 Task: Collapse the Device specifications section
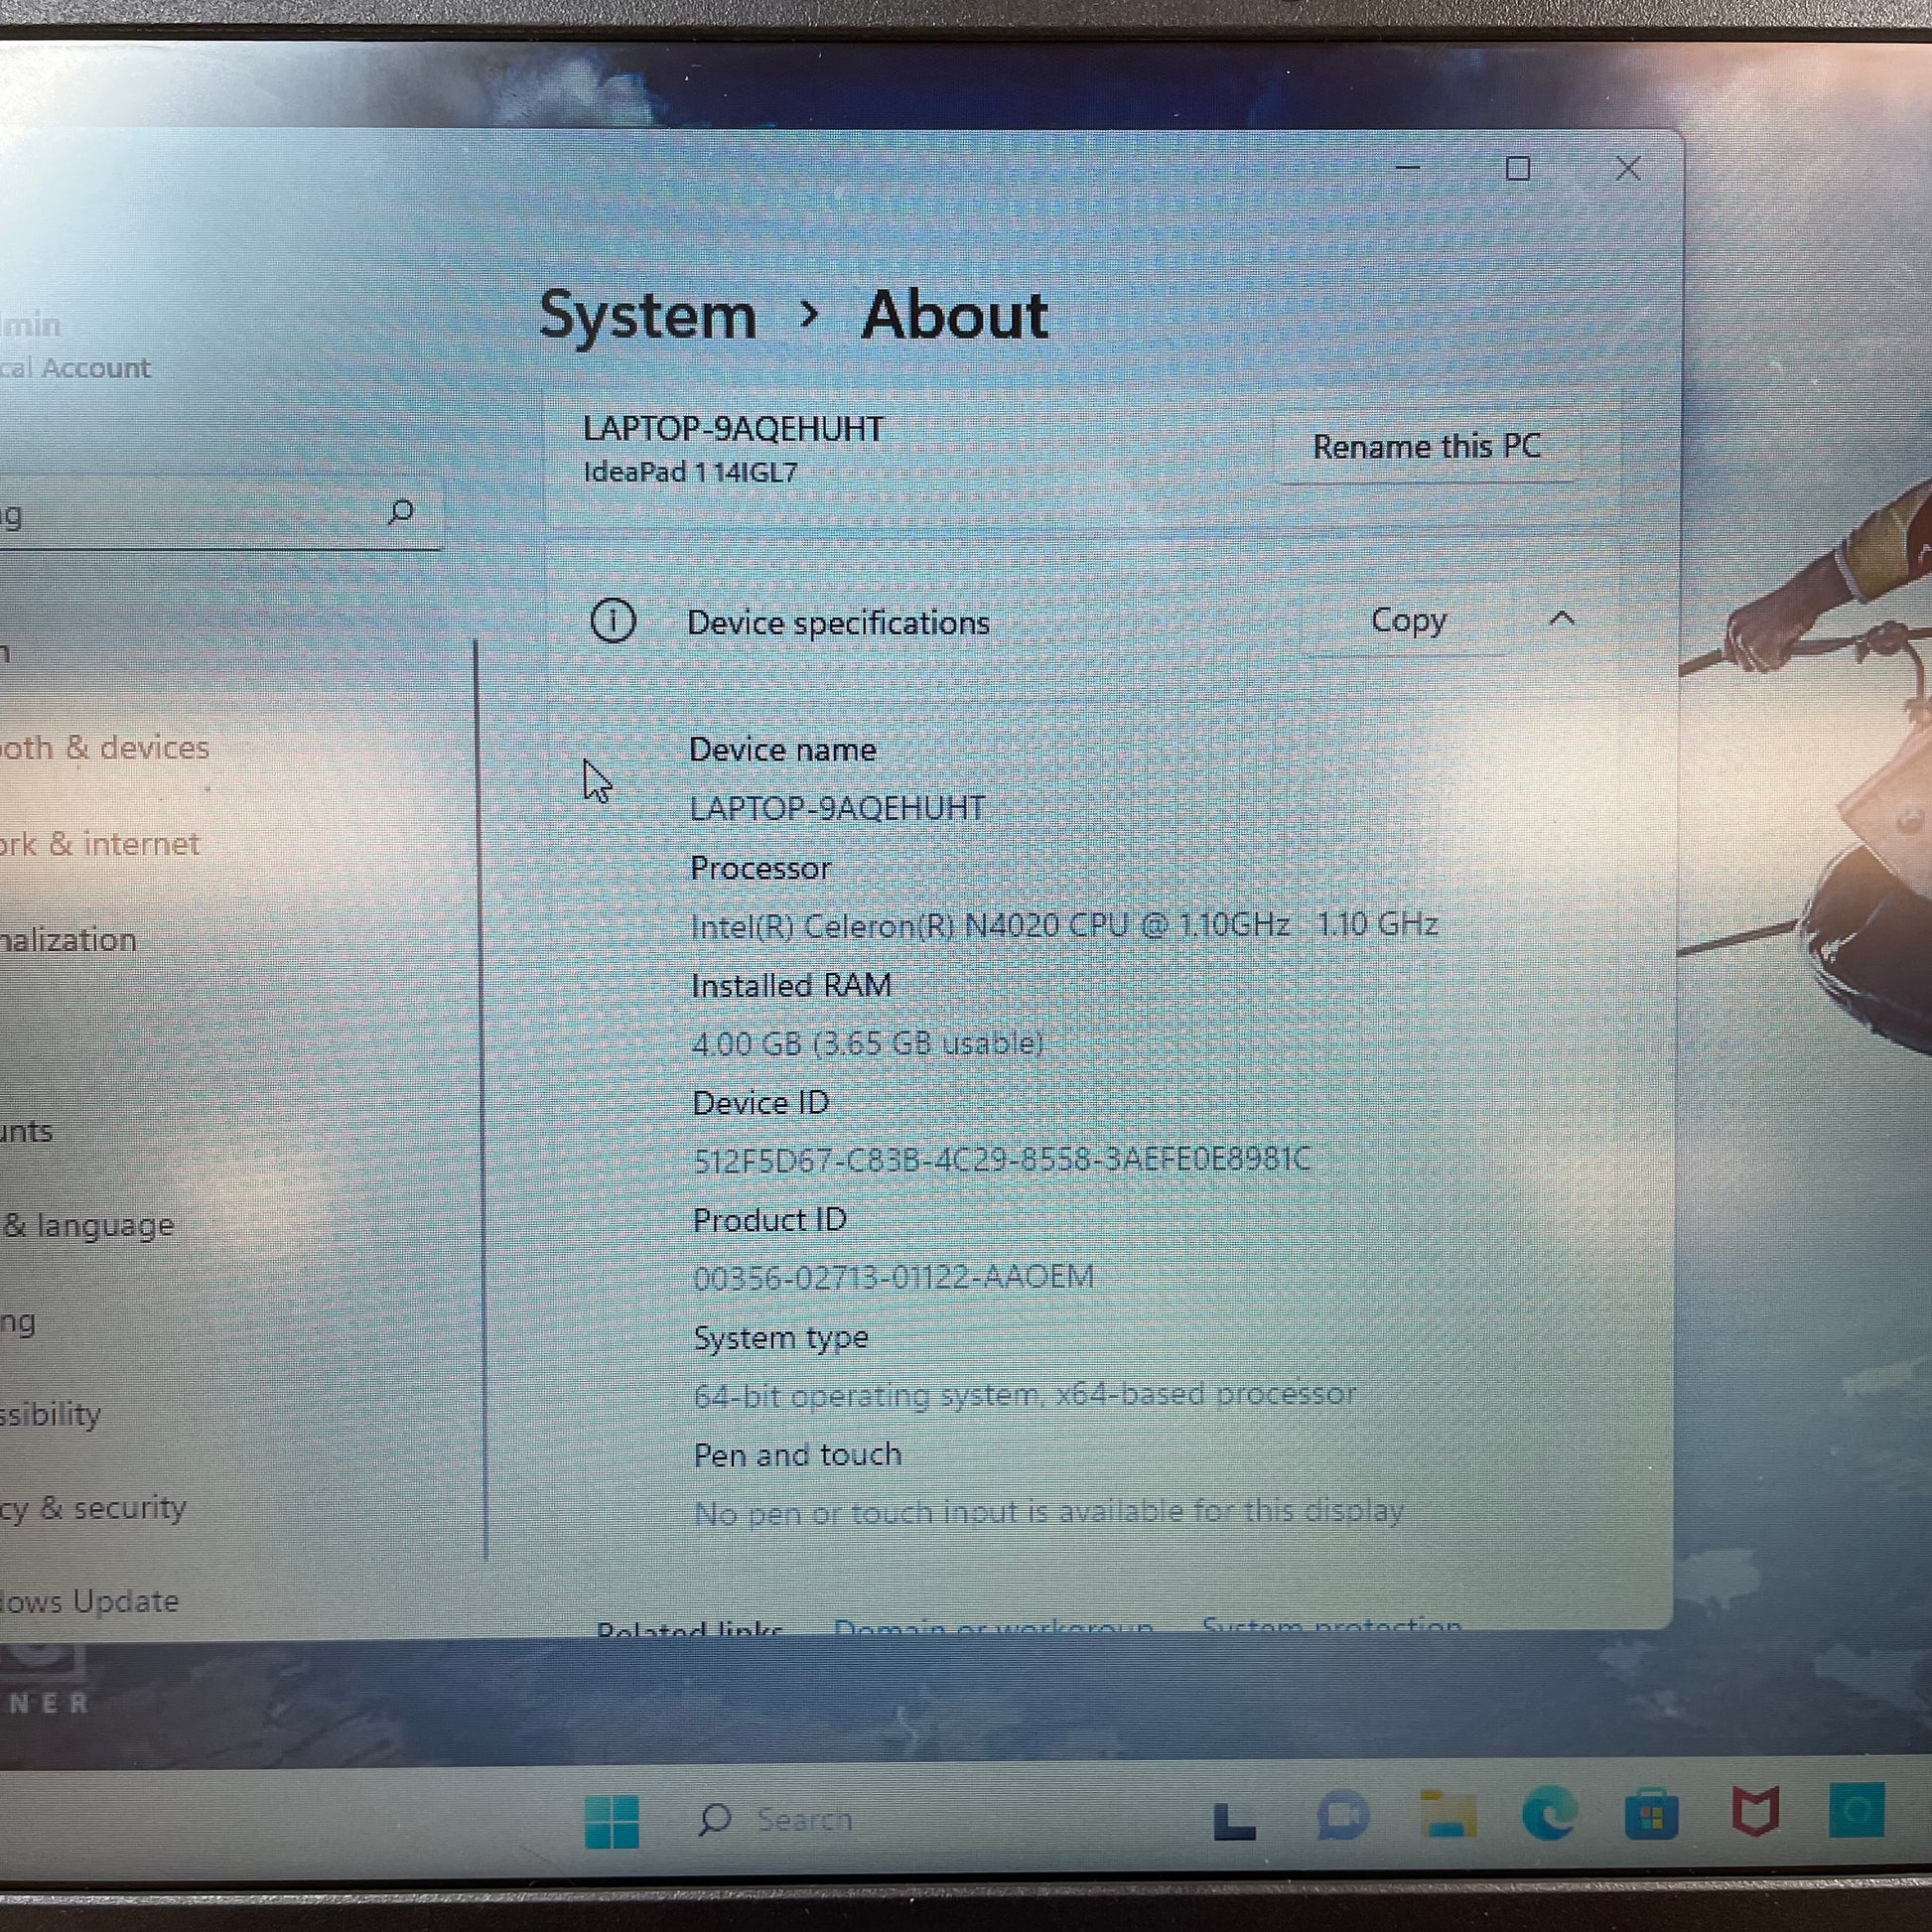(1562, 619)
